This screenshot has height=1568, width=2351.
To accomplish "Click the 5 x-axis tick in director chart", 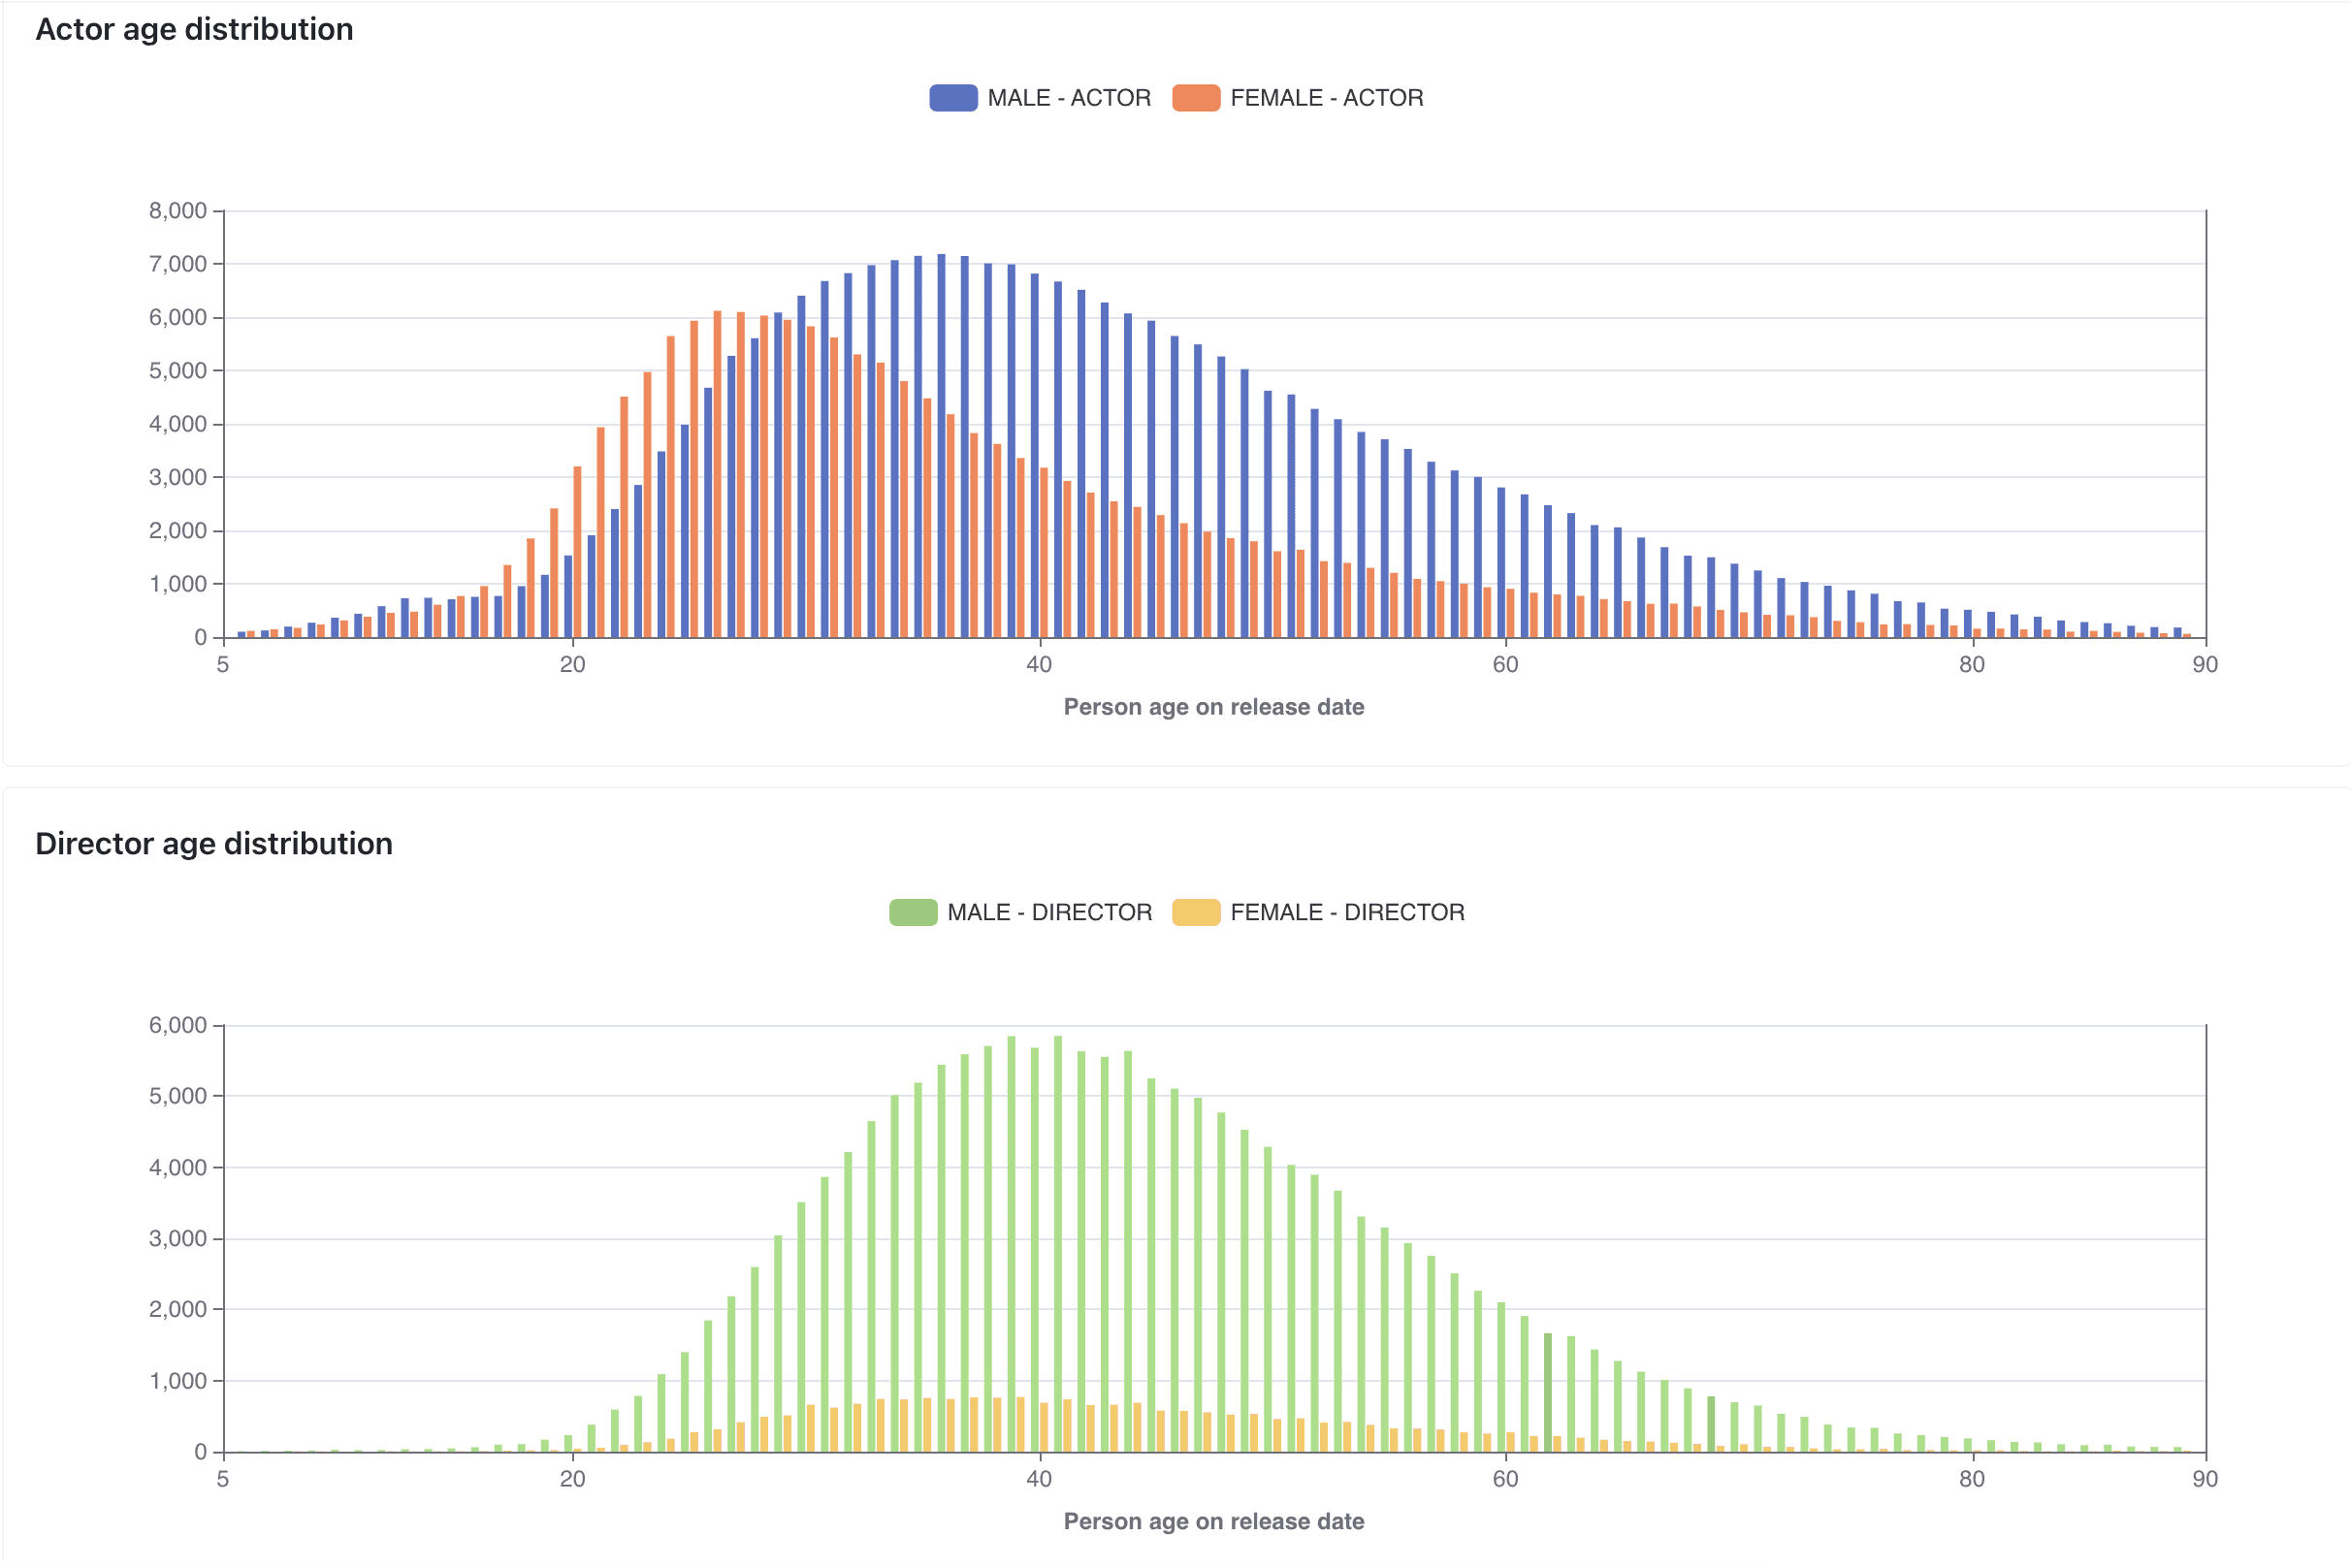I will point(223,1479).
